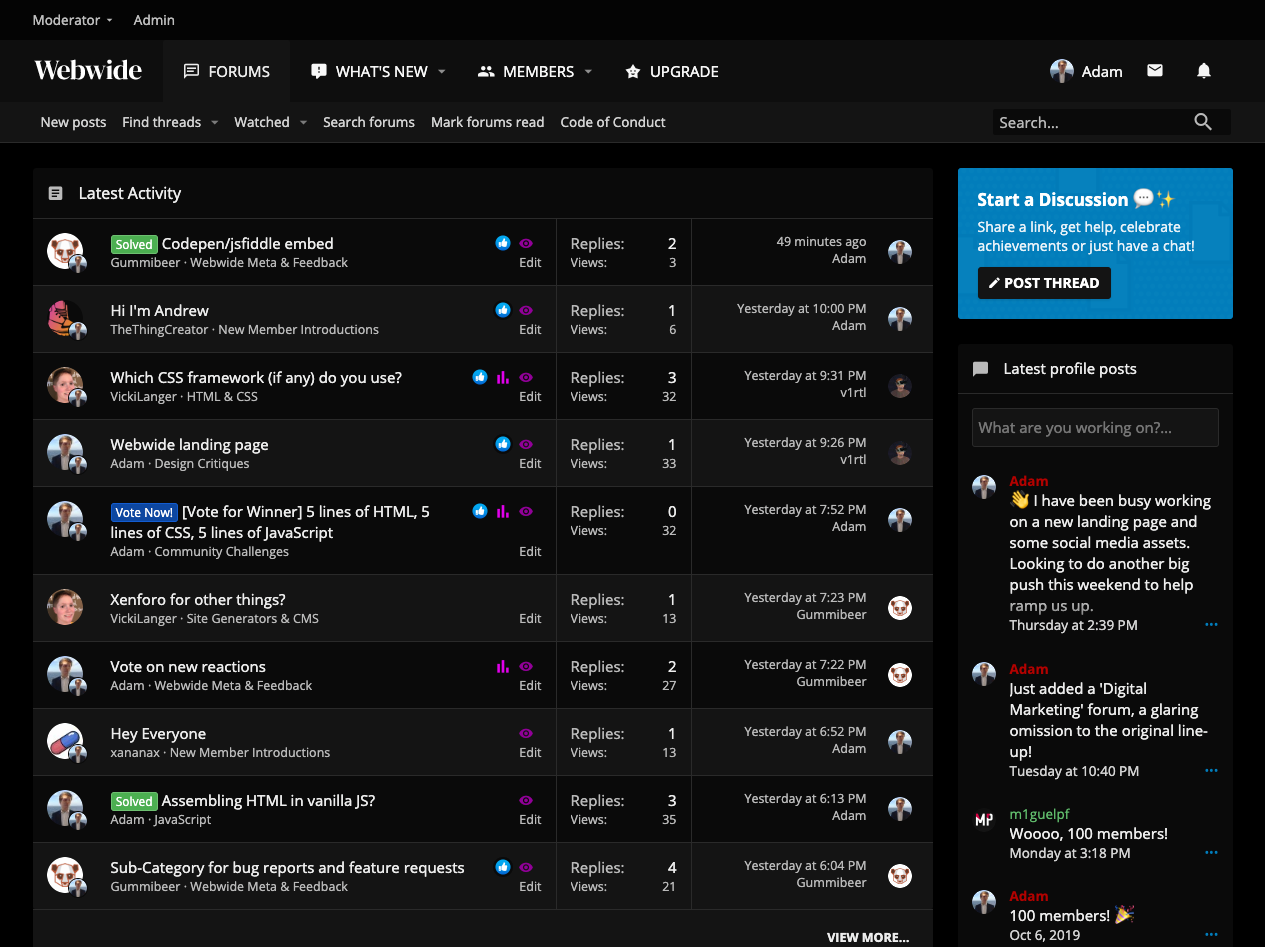
Task: Click the Latest profile posts chat icon
Action: point(981,369)
